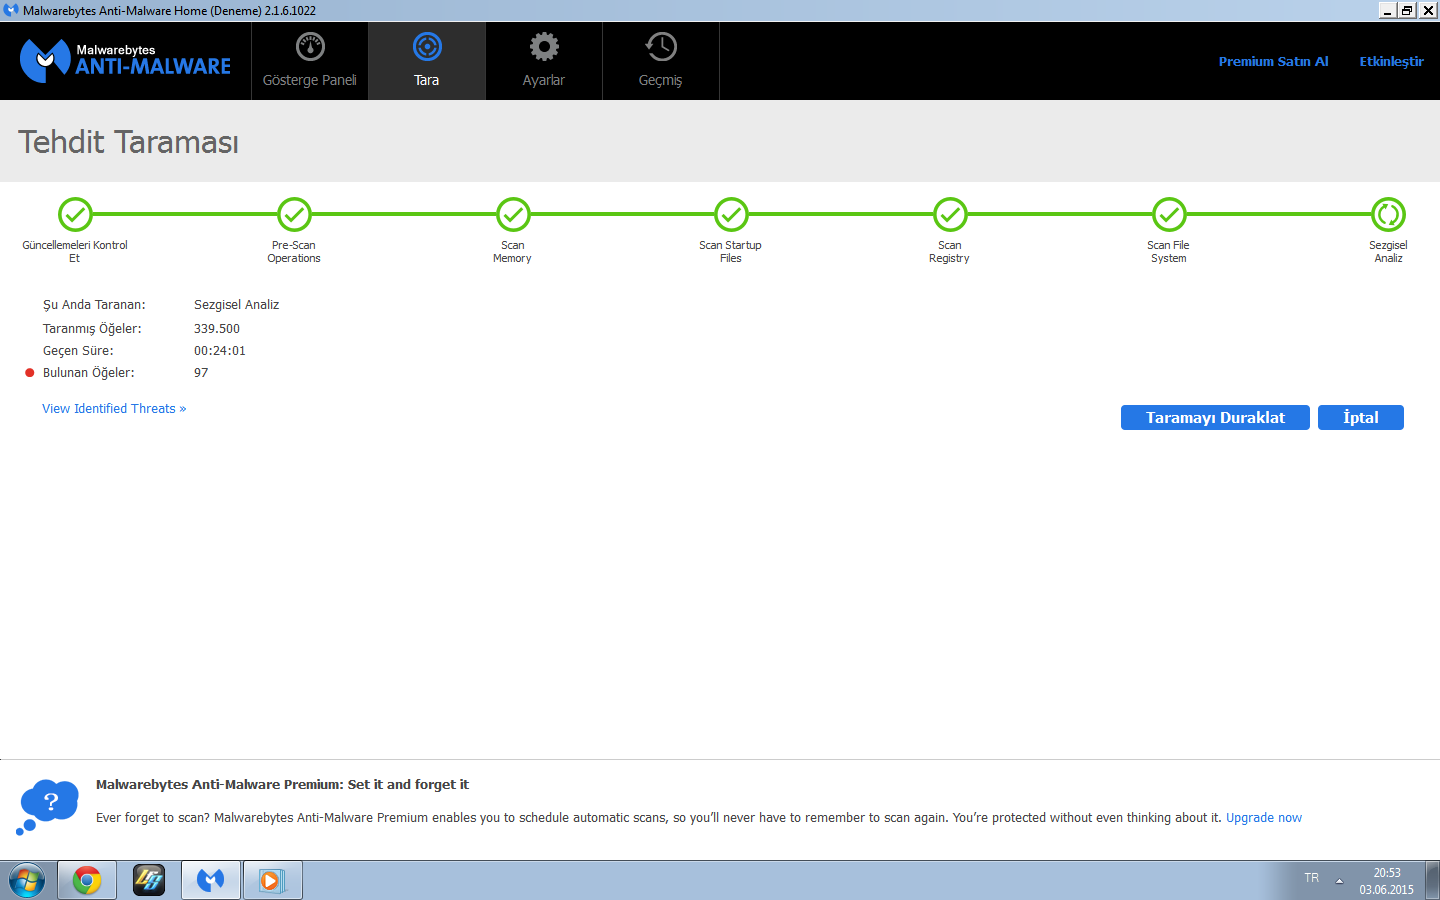The height and width of the screenshot is (900, 1440).
Task: Click the Tehdit Taraması heading
Action: (128, 142)
